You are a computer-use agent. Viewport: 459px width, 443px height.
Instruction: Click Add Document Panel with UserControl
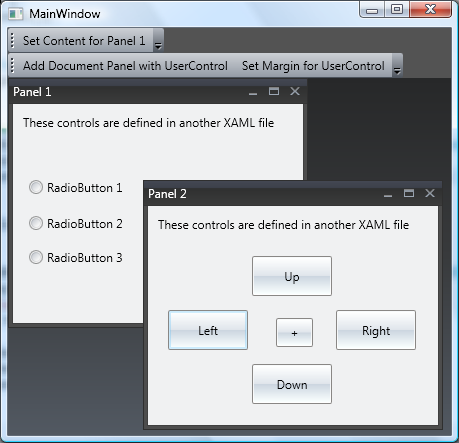(x=125, y=66)
